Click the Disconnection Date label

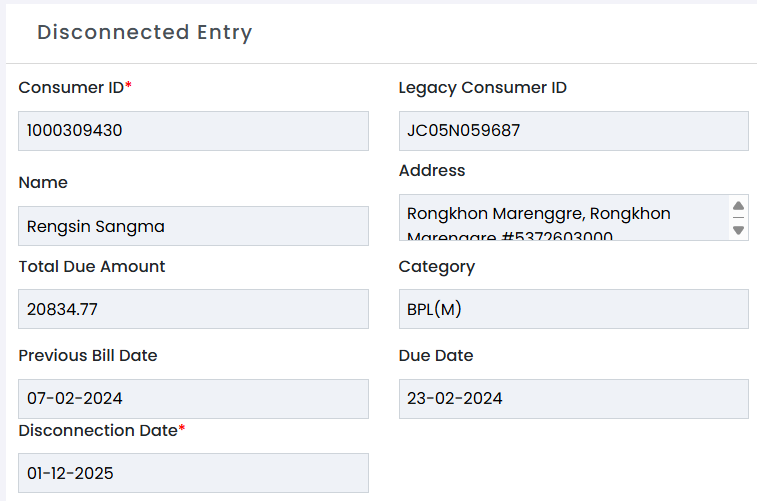tap(98, 430)
